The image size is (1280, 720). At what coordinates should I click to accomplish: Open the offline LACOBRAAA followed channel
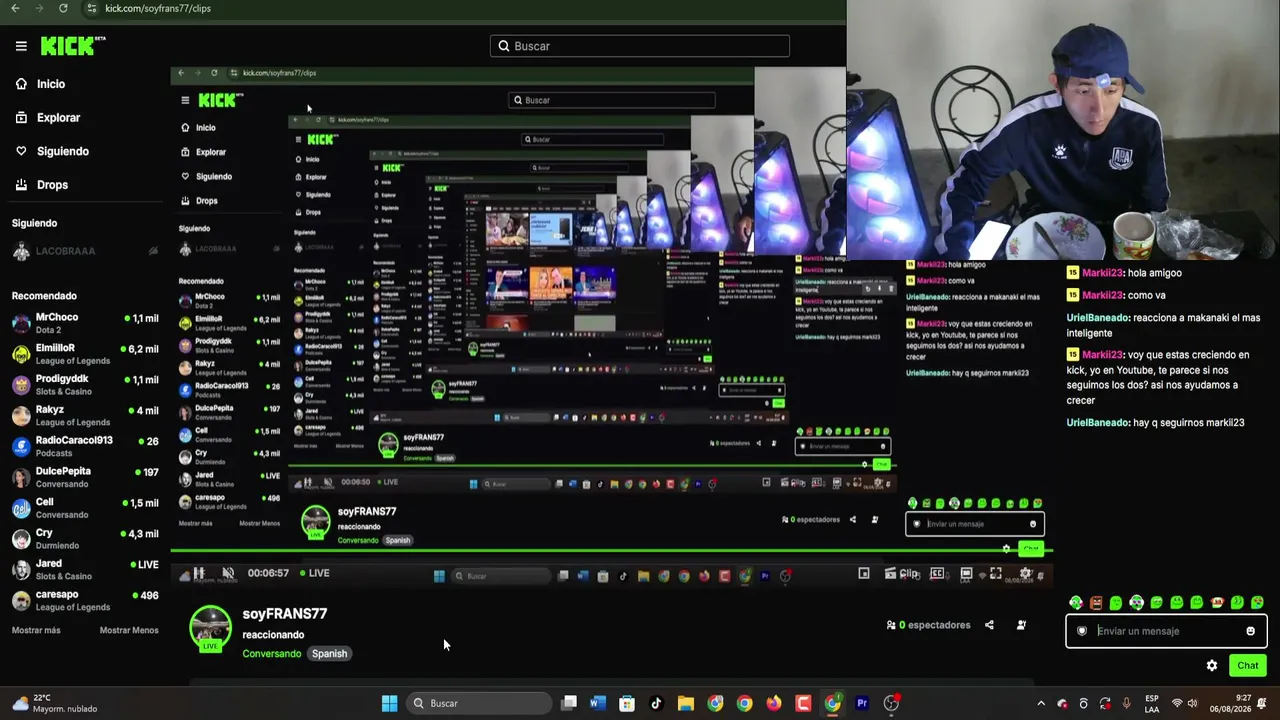click(x=85, y=251)
